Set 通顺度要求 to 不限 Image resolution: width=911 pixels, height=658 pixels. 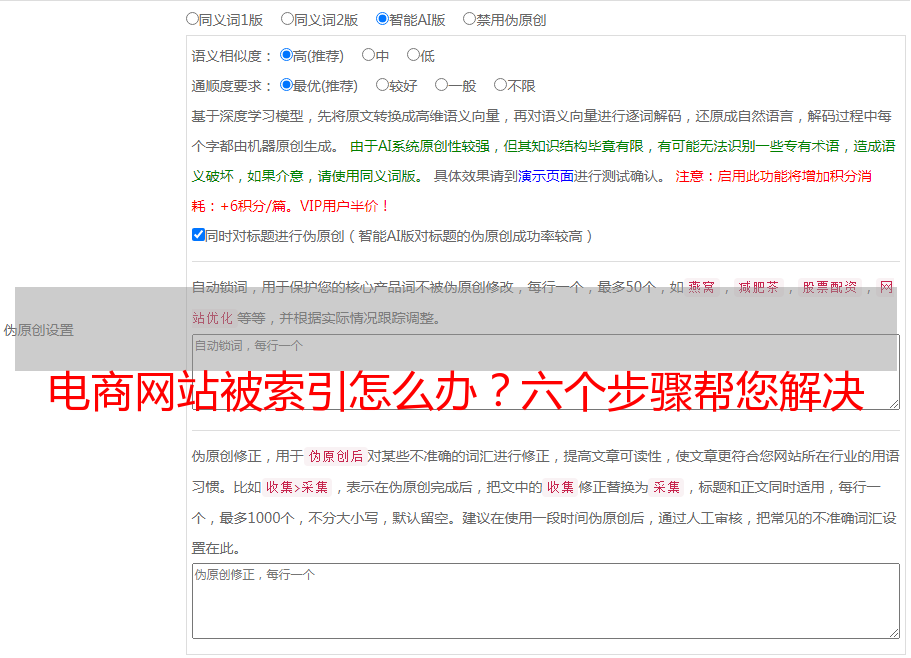pos(500,85)
